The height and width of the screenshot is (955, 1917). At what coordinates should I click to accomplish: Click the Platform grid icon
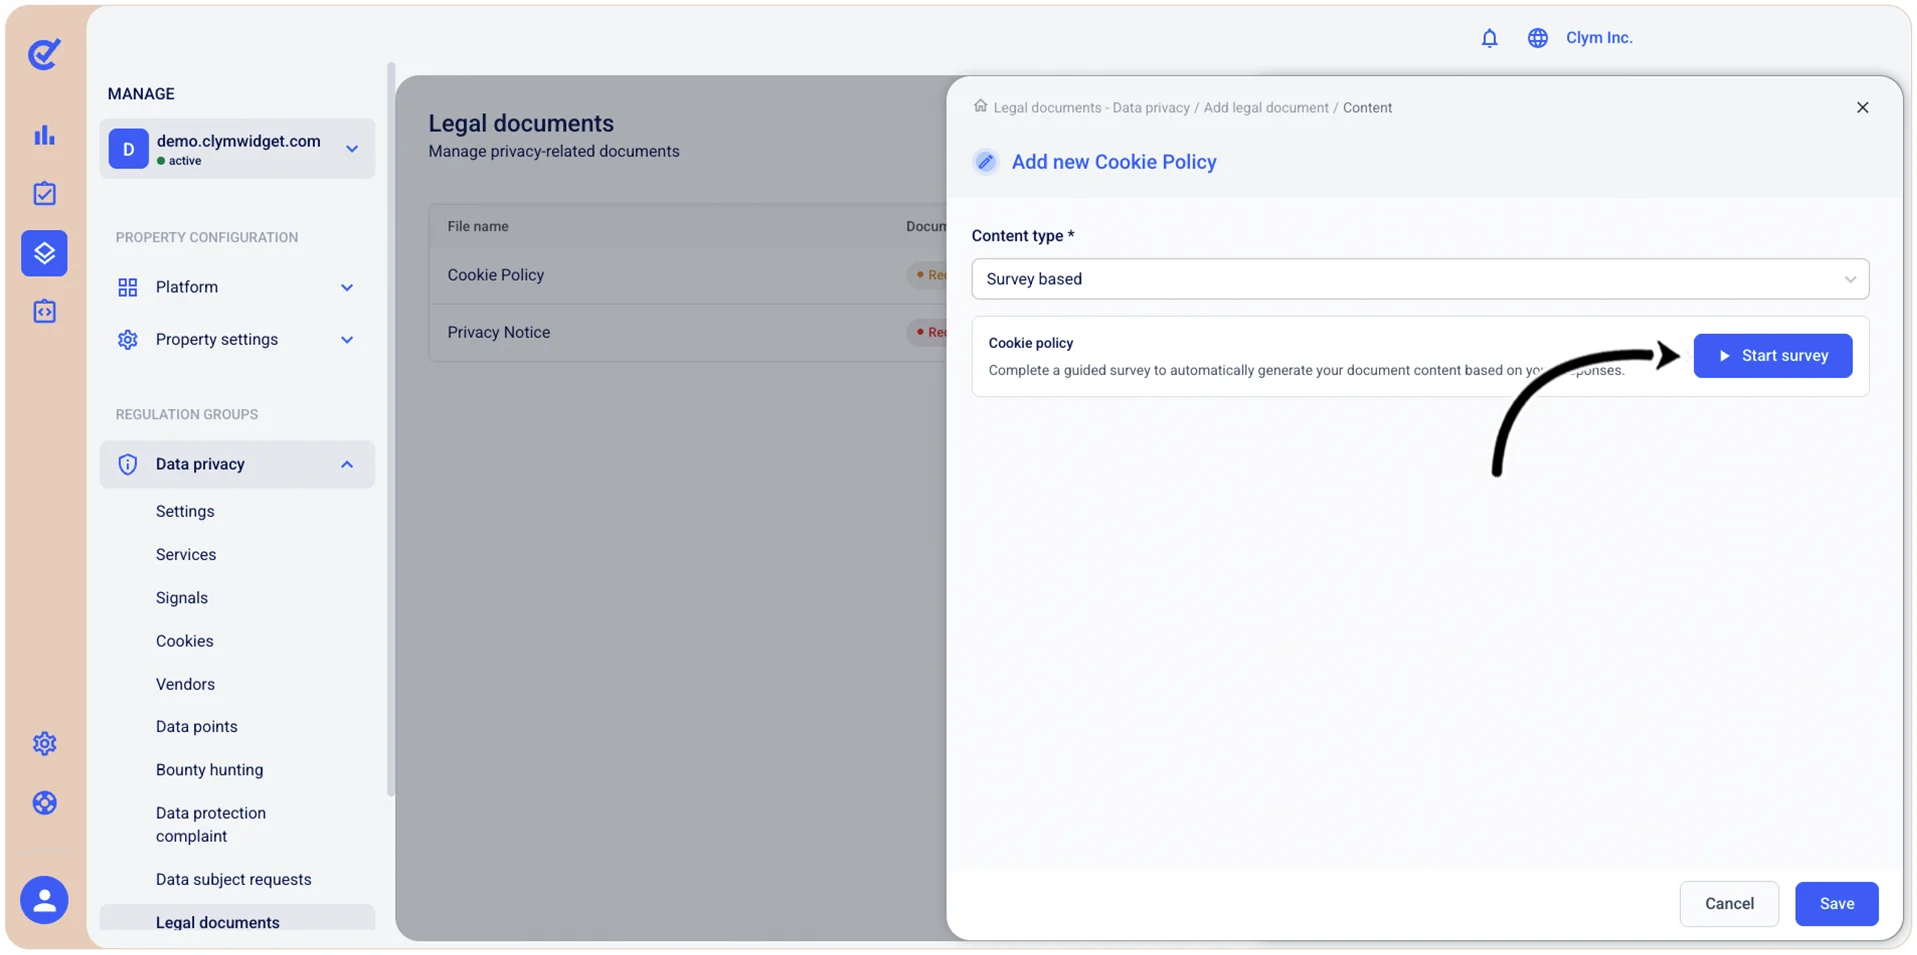click(x=127, y=287)
